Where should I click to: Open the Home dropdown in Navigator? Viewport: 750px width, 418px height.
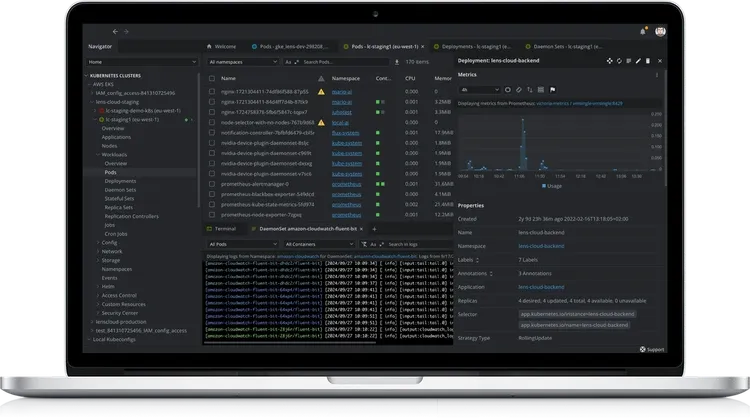(142, 62)
